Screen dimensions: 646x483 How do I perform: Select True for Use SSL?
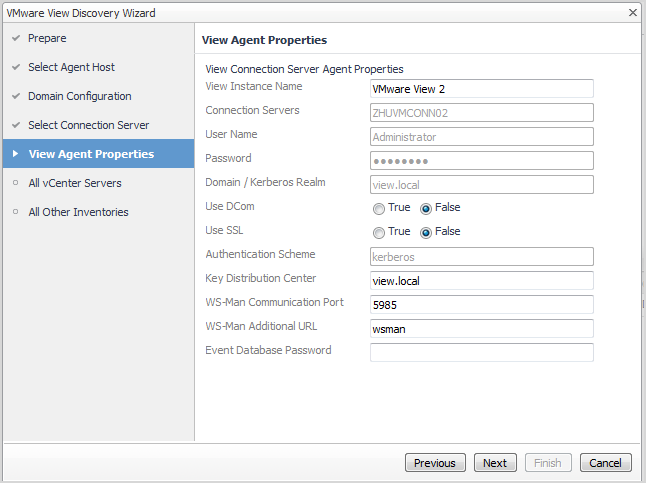coord(379,232)
